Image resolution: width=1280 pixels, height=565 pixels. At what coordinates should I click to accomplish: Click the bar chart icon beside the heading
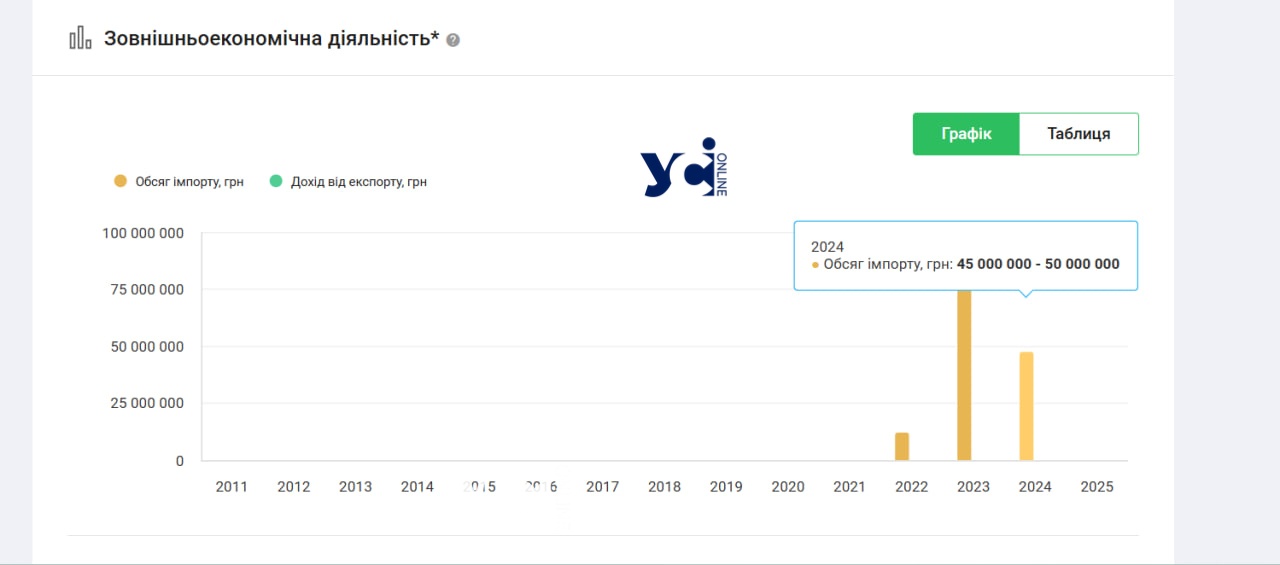80,39
